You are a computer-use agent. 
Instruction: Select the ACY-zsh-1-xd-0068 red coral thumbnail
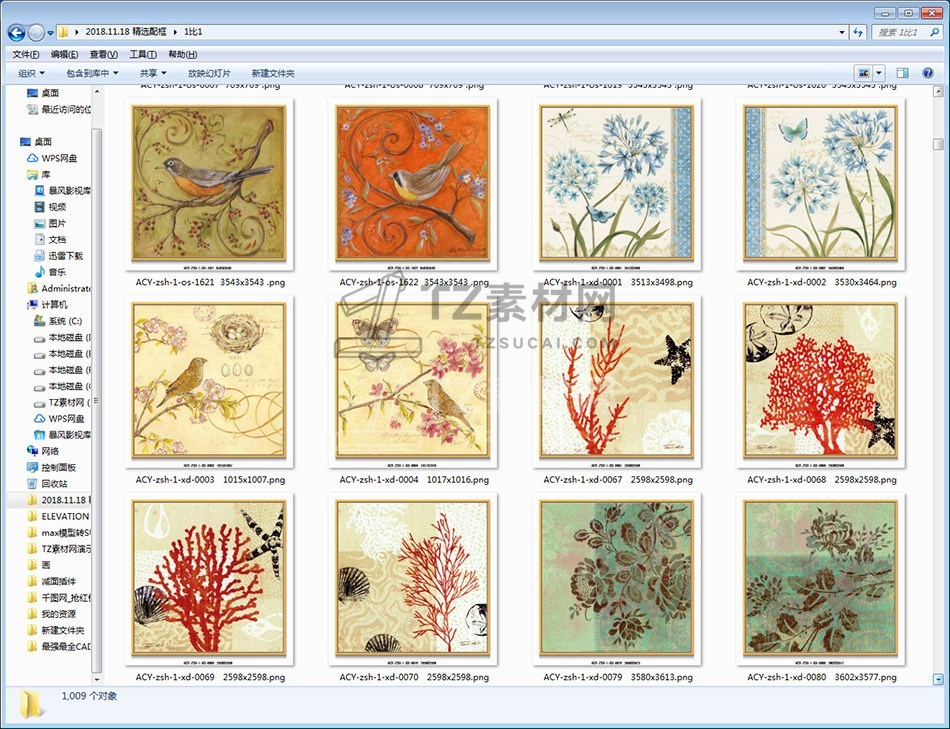(x=820, y=383)
